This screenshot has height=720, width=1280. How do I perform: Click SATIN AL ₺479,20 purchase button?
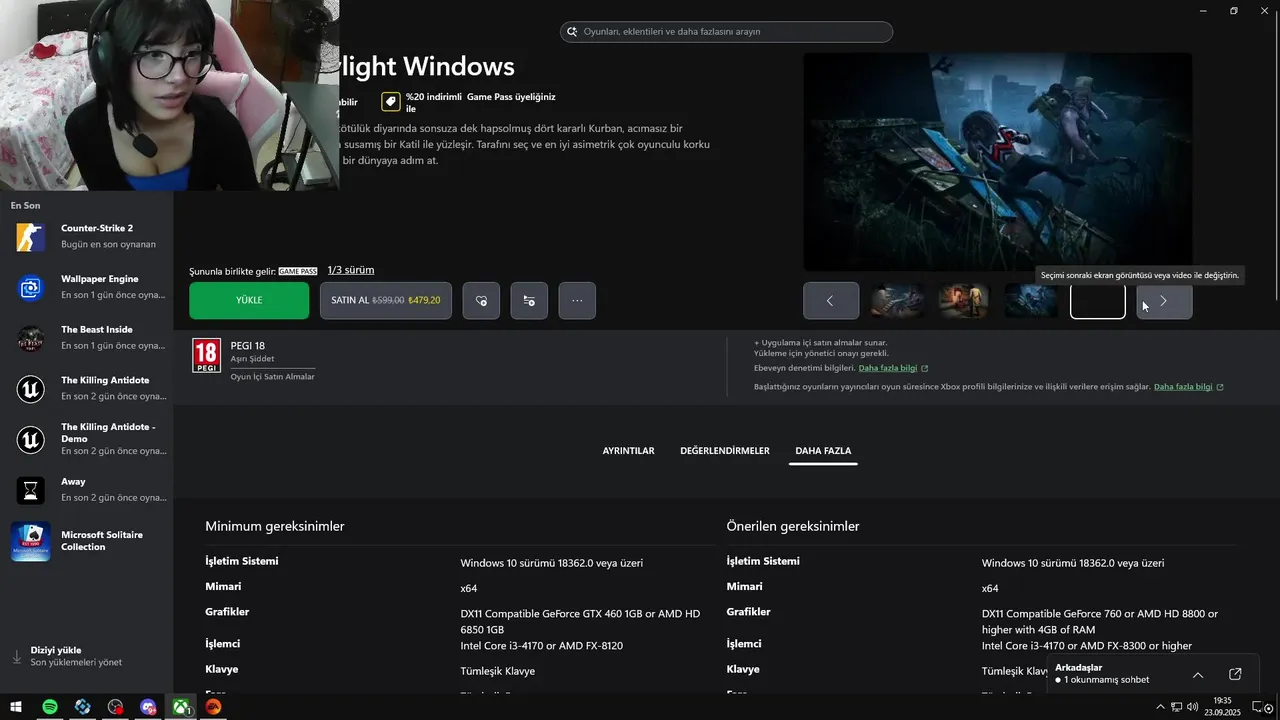click(x=386, y=300)
